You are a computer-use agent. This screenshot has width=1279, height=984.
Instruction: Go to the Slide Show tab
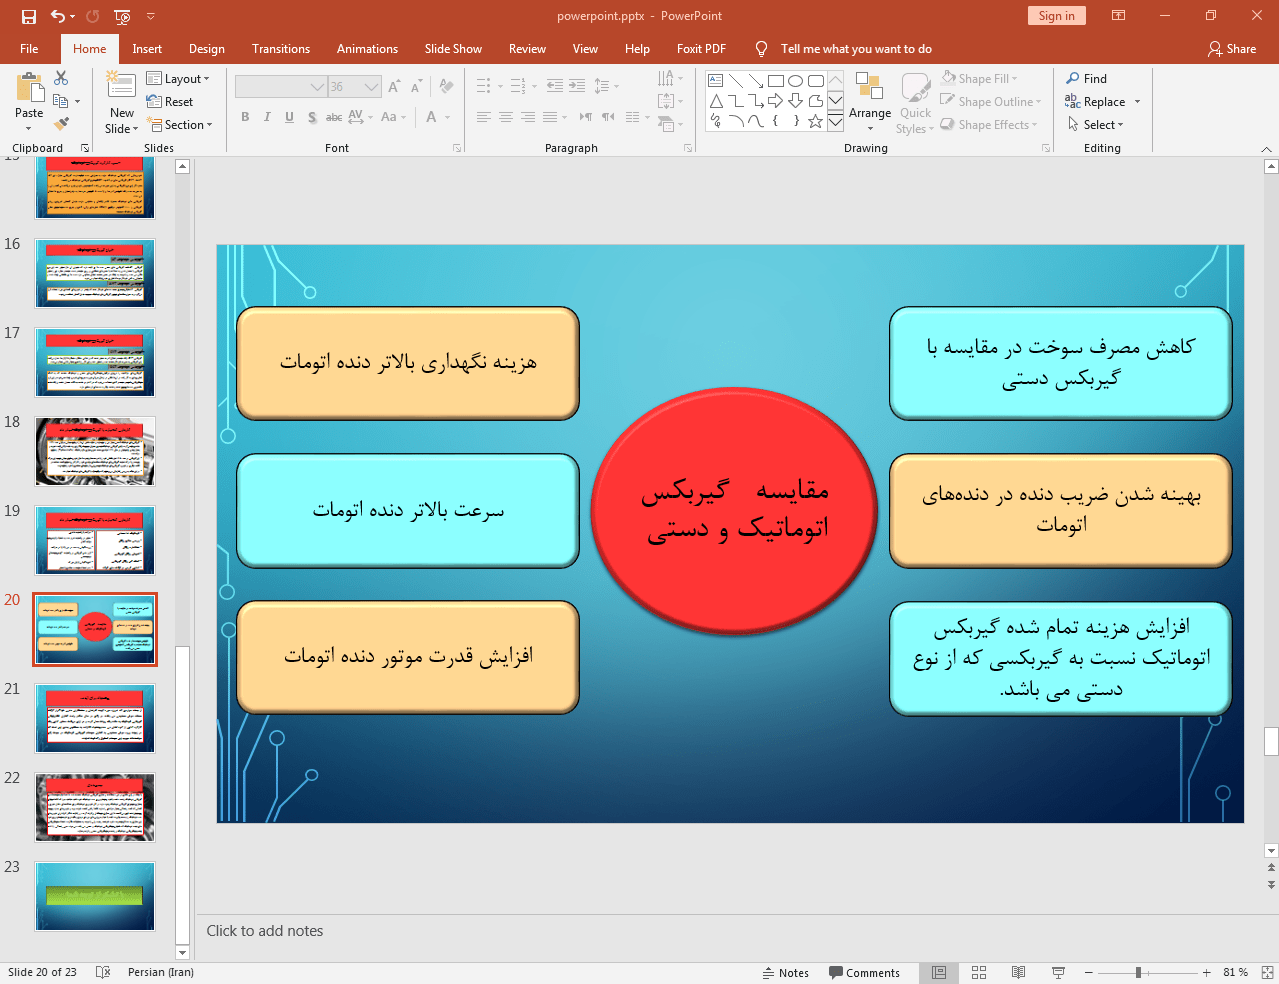[453, 49]
